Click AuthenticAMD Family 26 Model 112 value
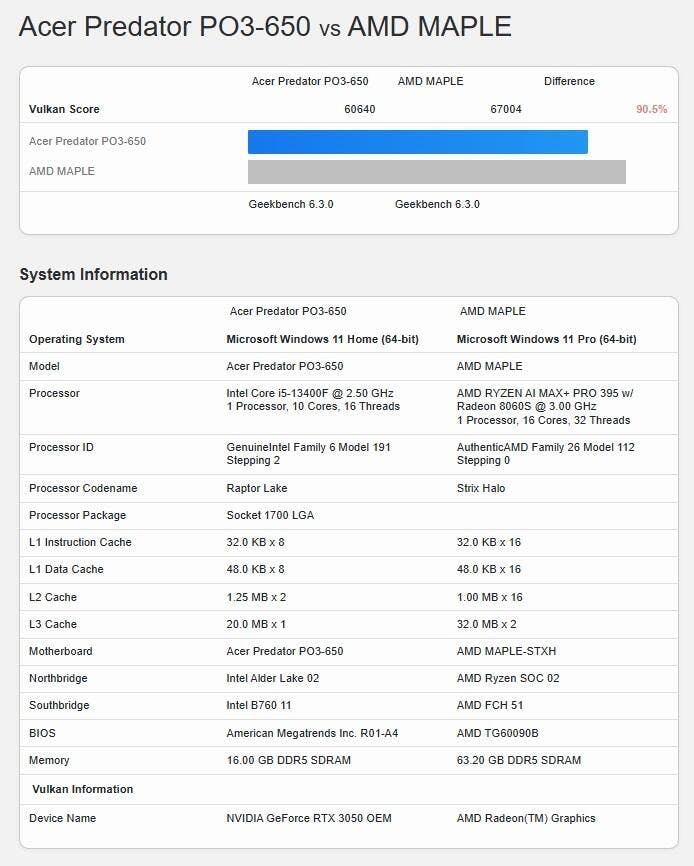The height and width of the screenshot is (866, 694). click(x=545, y=447)
